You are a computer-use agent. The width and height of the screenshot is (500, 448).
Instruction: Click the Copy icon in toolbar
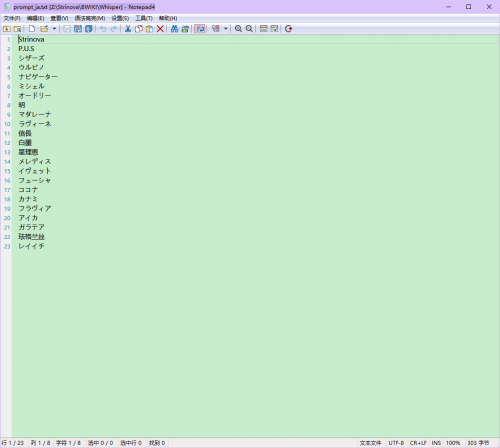(x=139, y=29)
